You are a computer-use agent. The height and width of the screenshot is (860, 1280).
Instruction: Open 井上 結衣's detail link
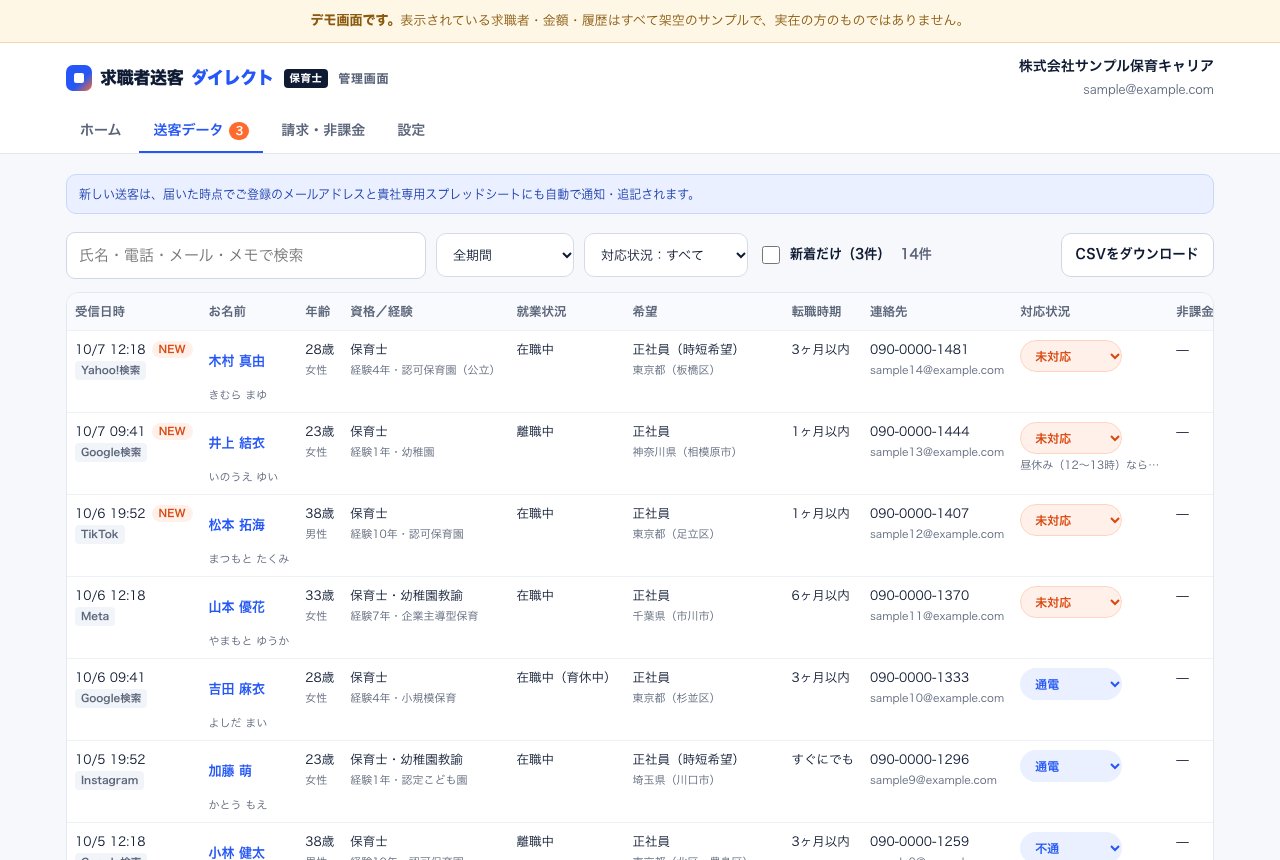[237, 443]
